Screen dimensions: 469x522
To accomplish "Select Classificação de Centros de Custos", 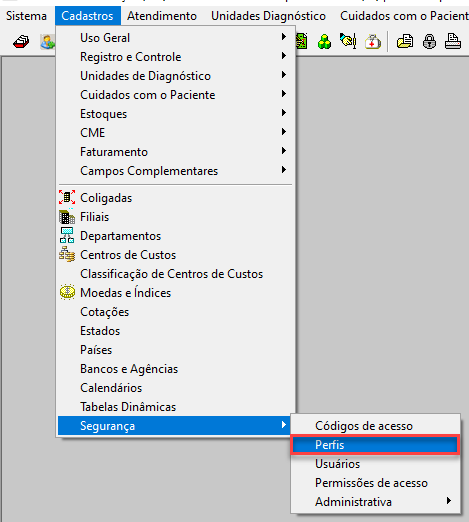I will [x=175, y=274].
